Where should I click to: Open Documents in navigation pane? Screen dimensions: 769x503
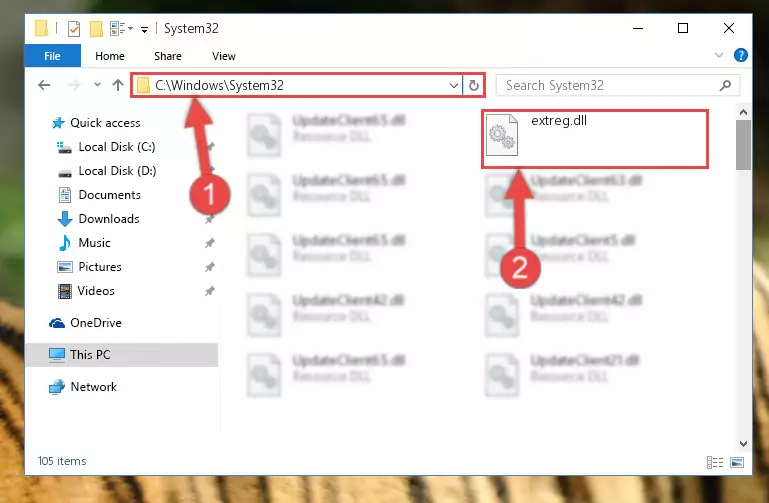tap(109, 195)
